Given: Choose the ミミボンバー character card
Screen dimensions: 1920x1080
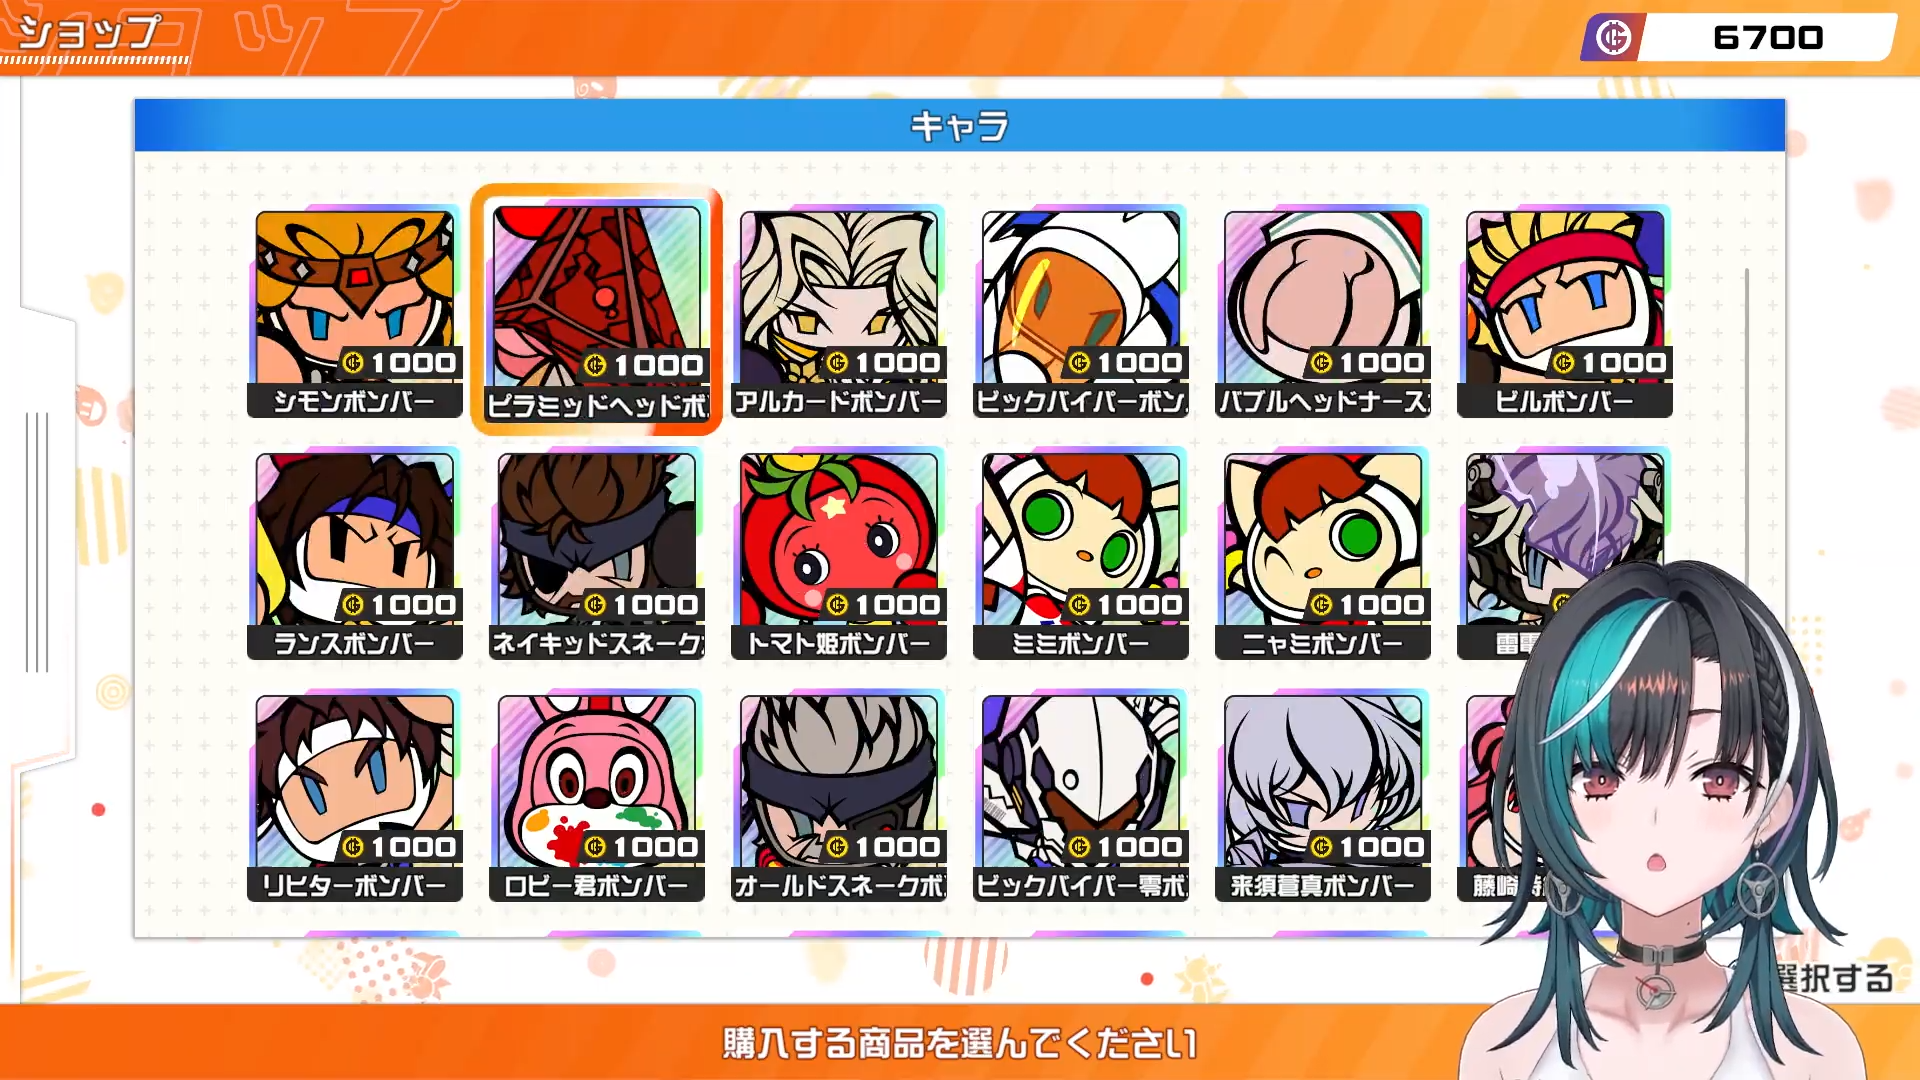Looking at the screenshot, I should coord(1081,554).
